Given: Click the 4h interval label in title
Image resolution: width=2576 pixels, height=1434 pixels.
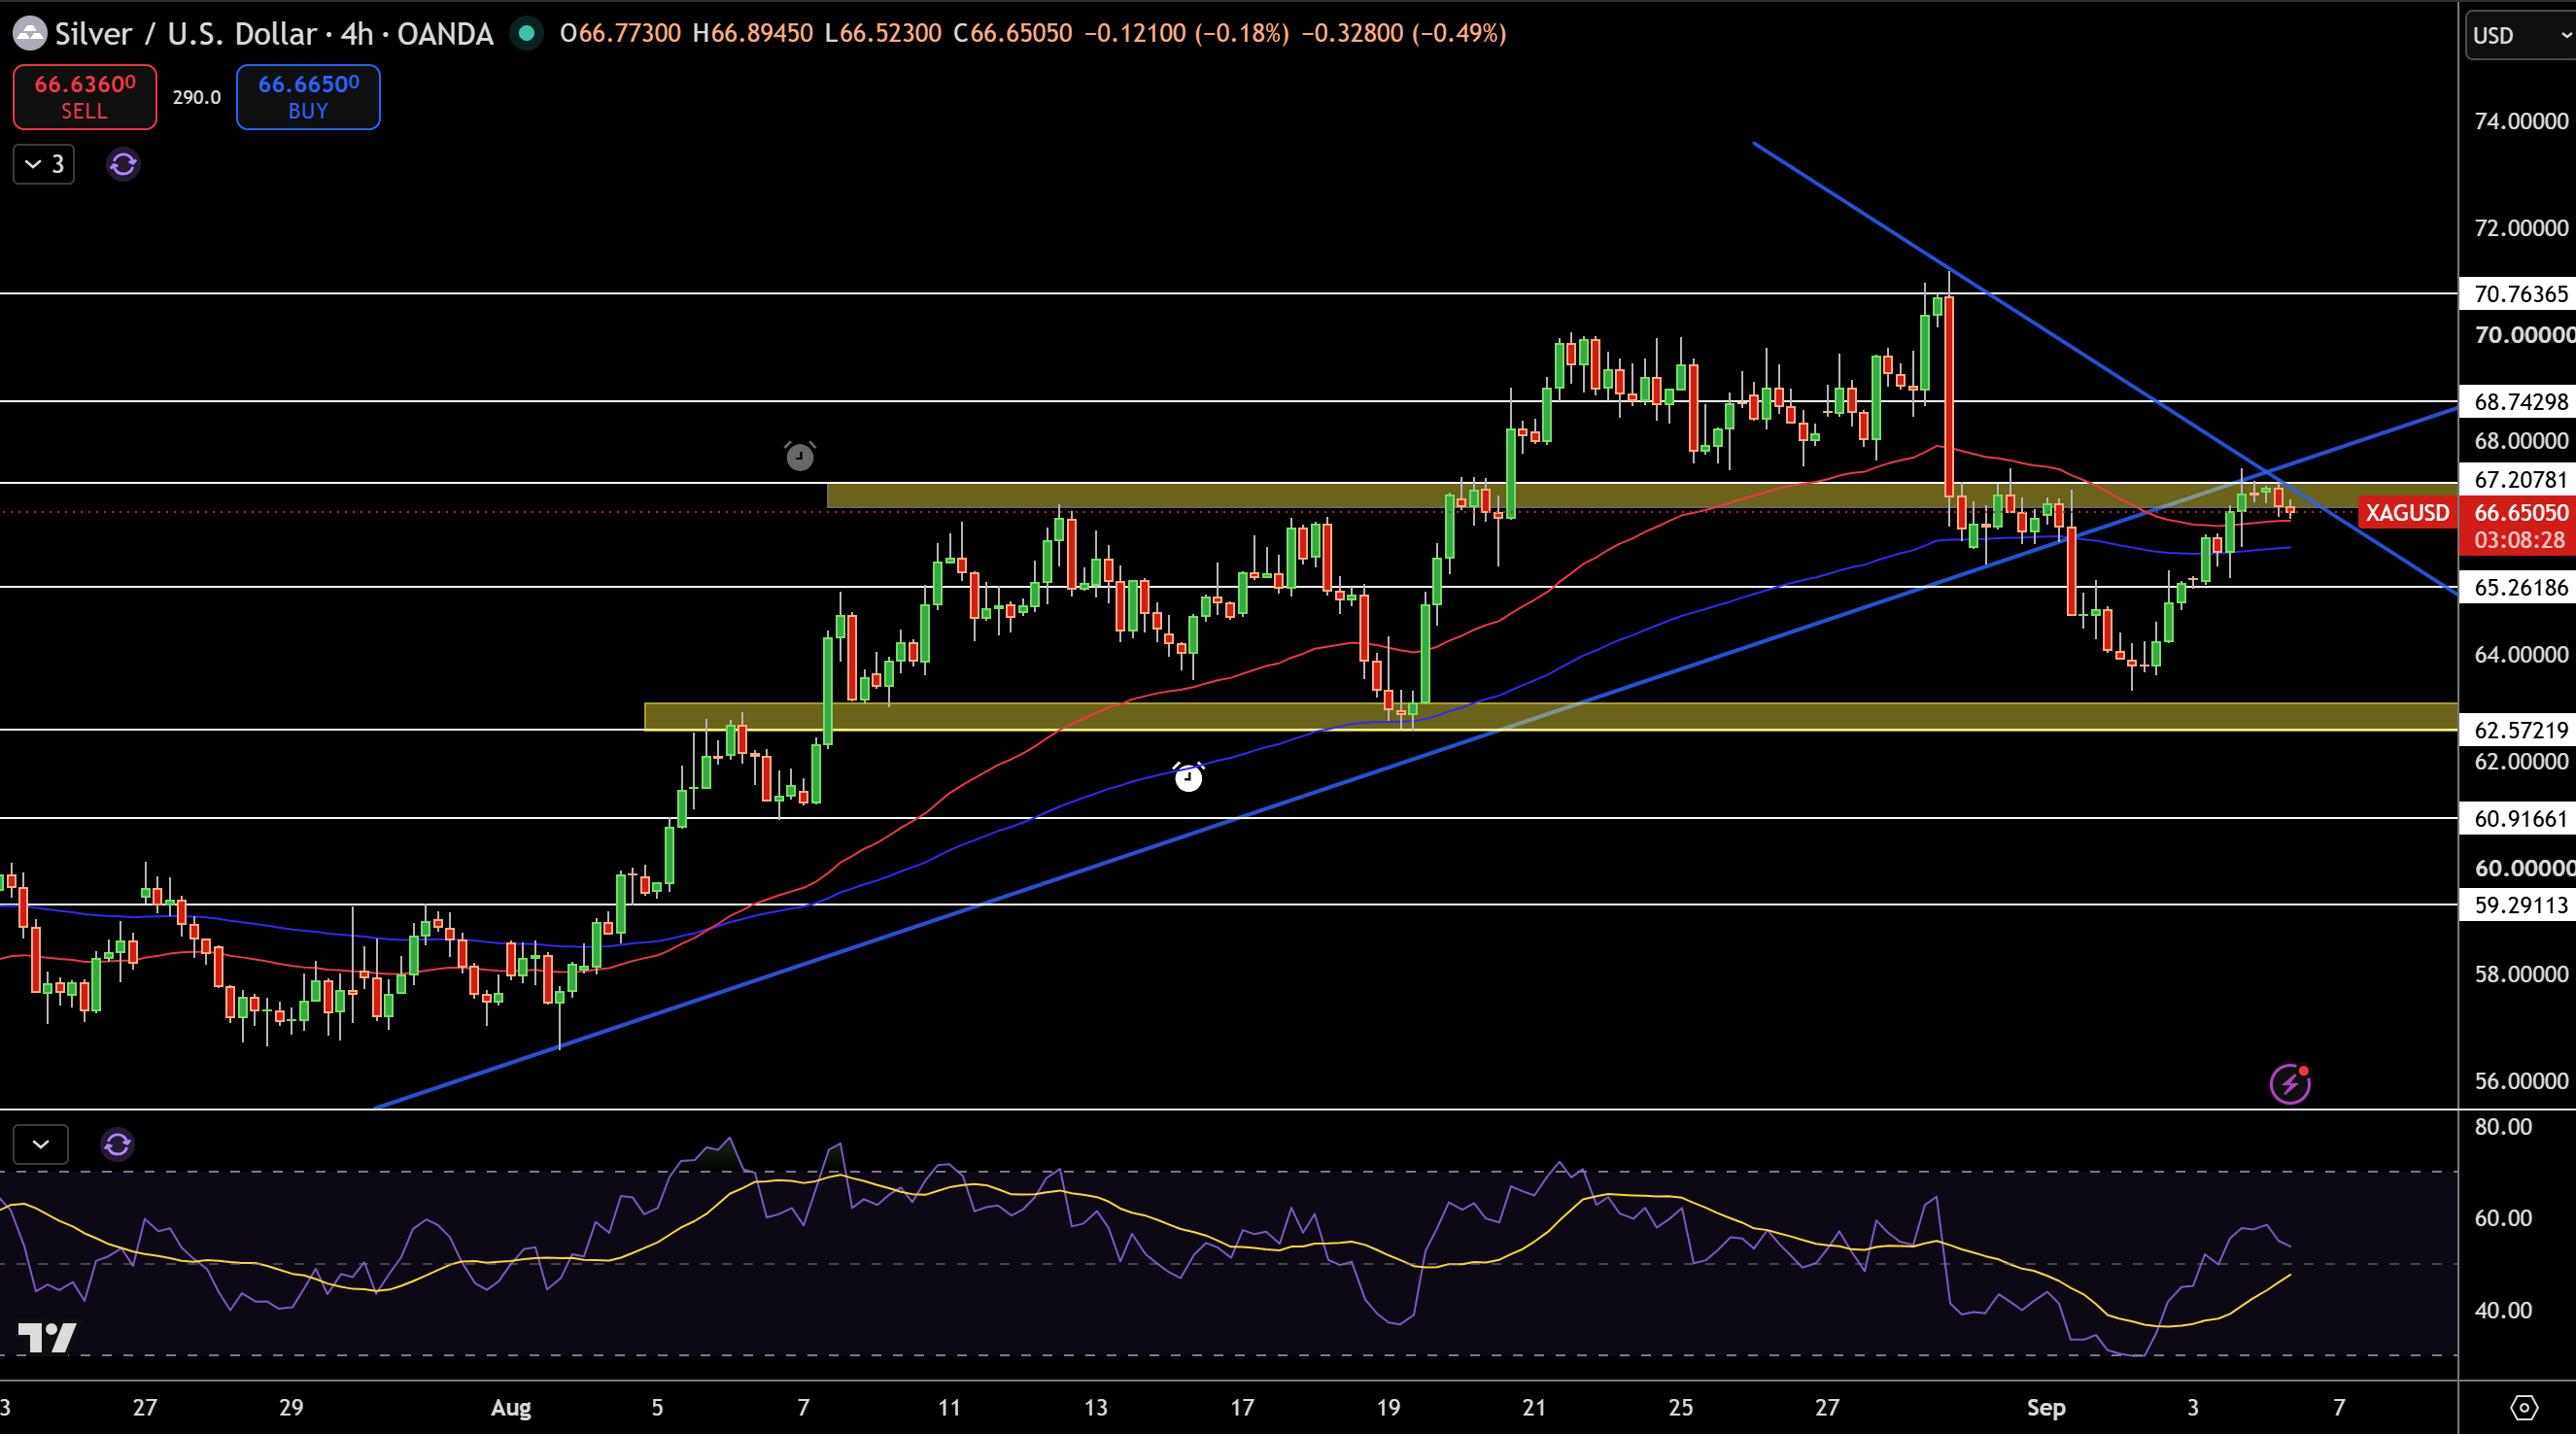Looking at the screenshot, I should tap(357, 33).
